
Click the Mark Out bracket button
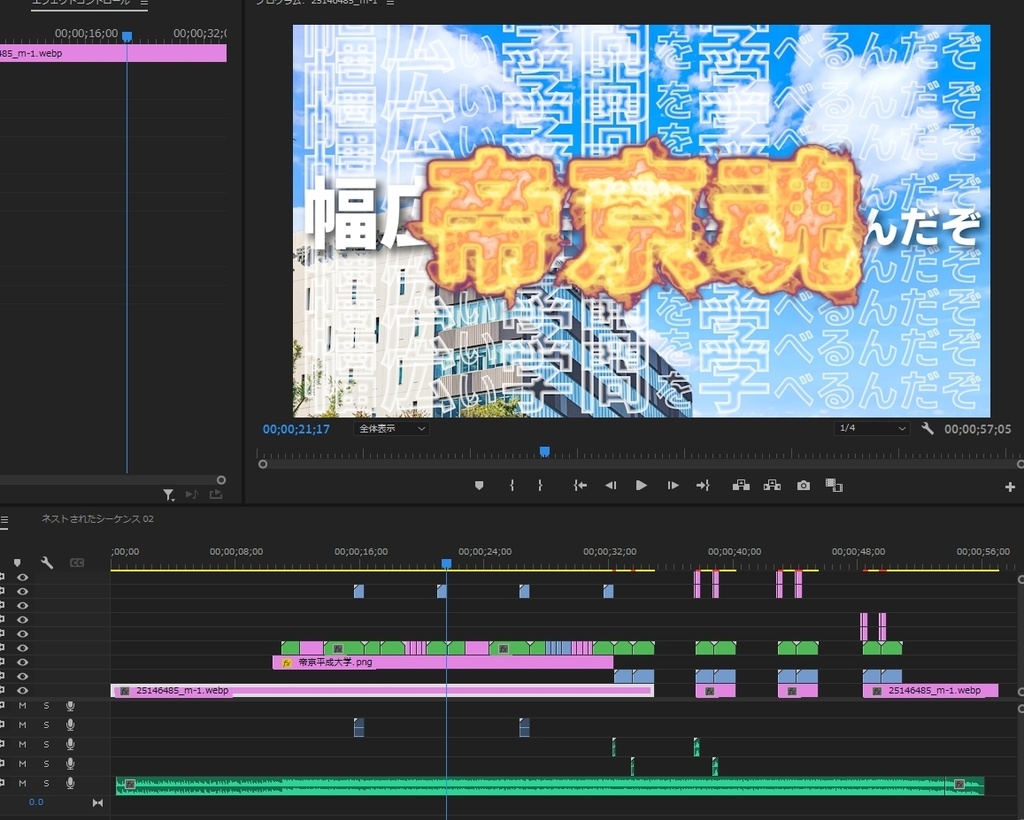(540, 485)
